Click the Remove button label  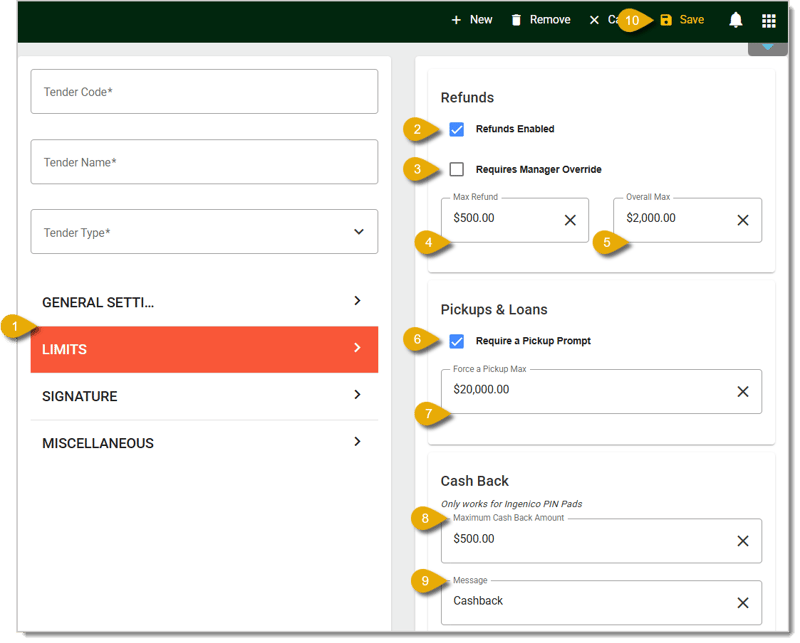pyautogui.click(x=550, y=19)
